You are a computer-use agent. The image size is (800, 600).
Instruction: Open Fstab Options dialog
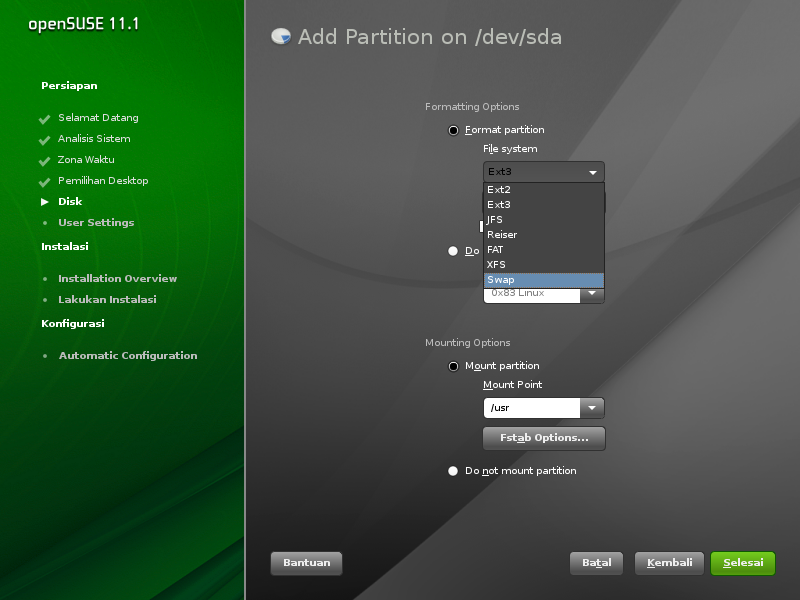[x=544, y=438]
